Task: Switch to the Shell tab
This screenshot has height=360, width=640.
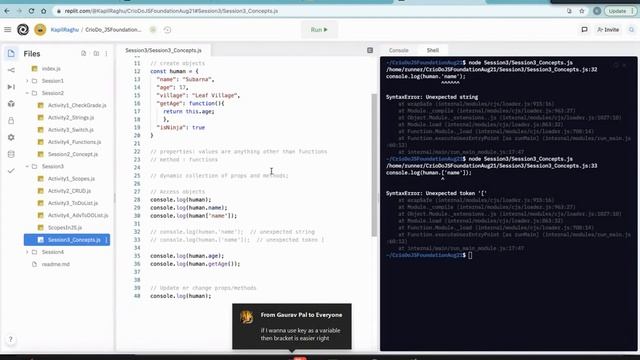Action: pos(433,50)
